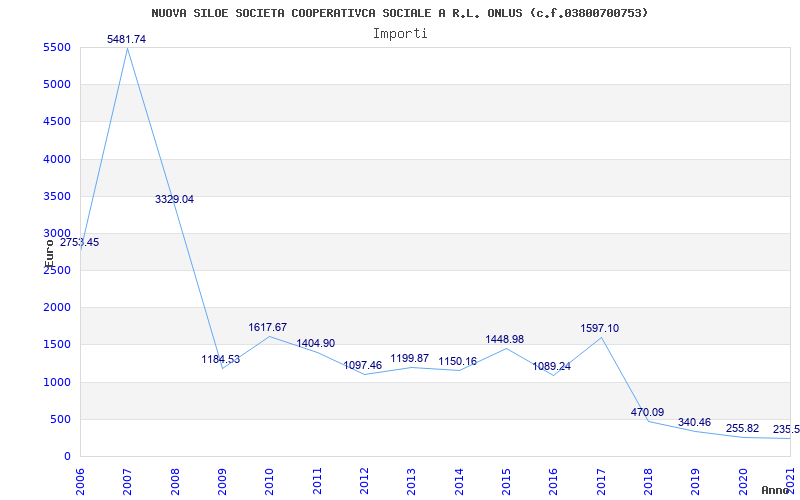The height and width of the screenshot is (500, 800).
Task: Select the 1184.53 data label
Action: tap(220, 359)
